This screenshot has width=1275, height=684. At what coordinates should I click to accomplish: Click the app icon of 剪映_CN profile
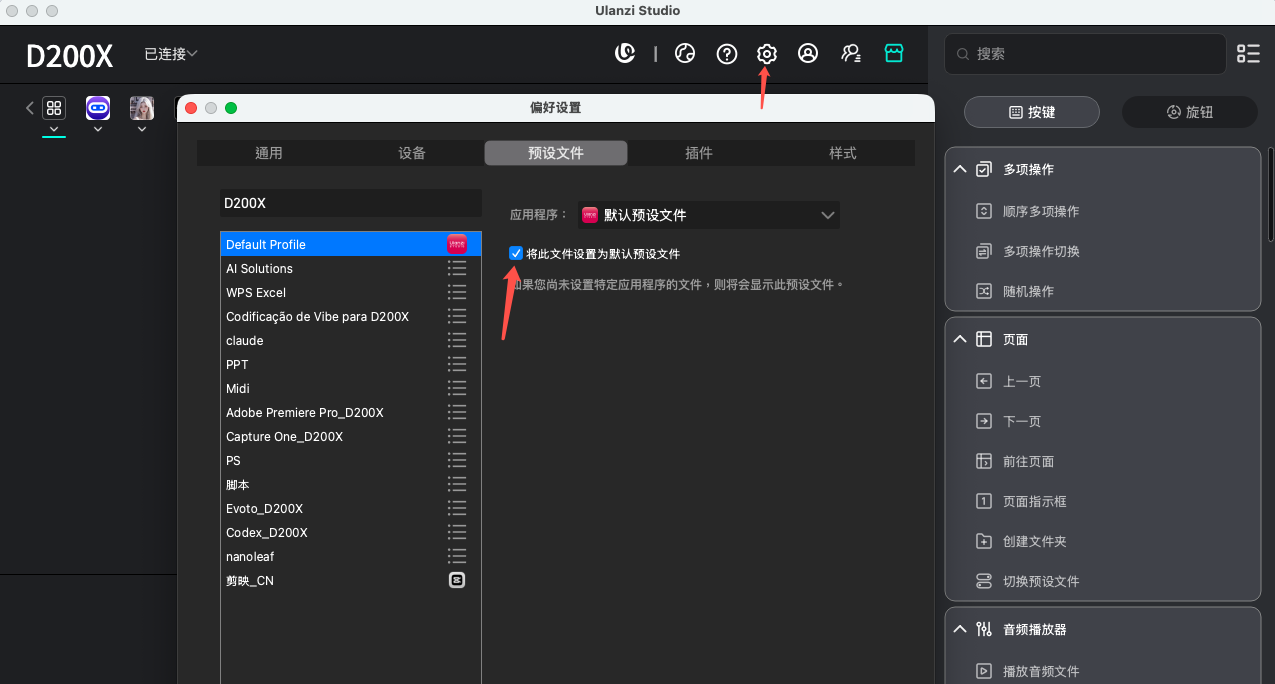[x=457, y=580]
